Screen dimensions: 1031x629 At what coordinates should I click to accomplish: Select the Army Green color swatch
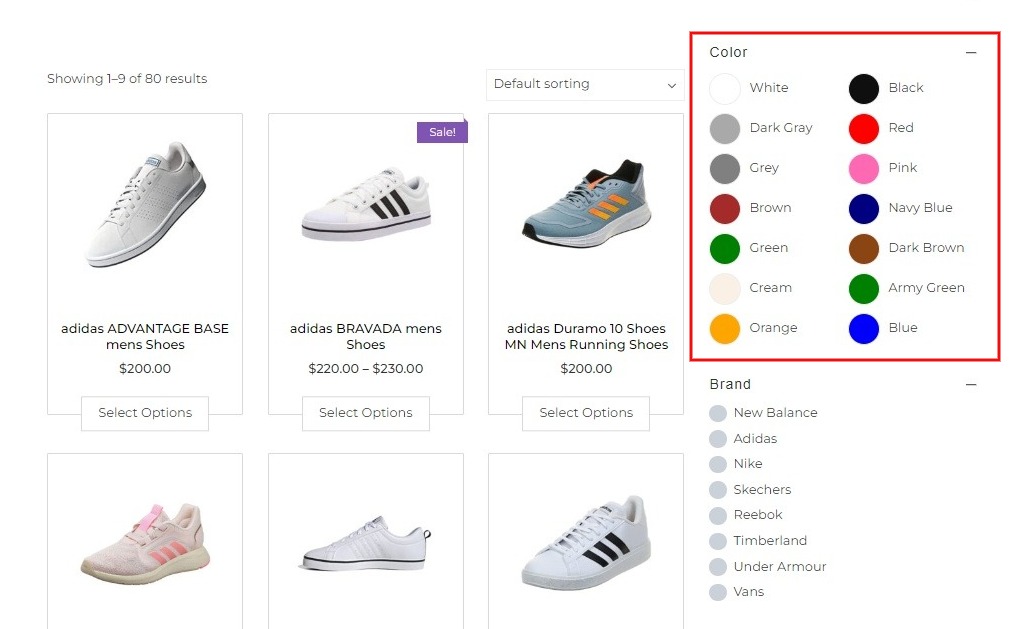(863, 289)
